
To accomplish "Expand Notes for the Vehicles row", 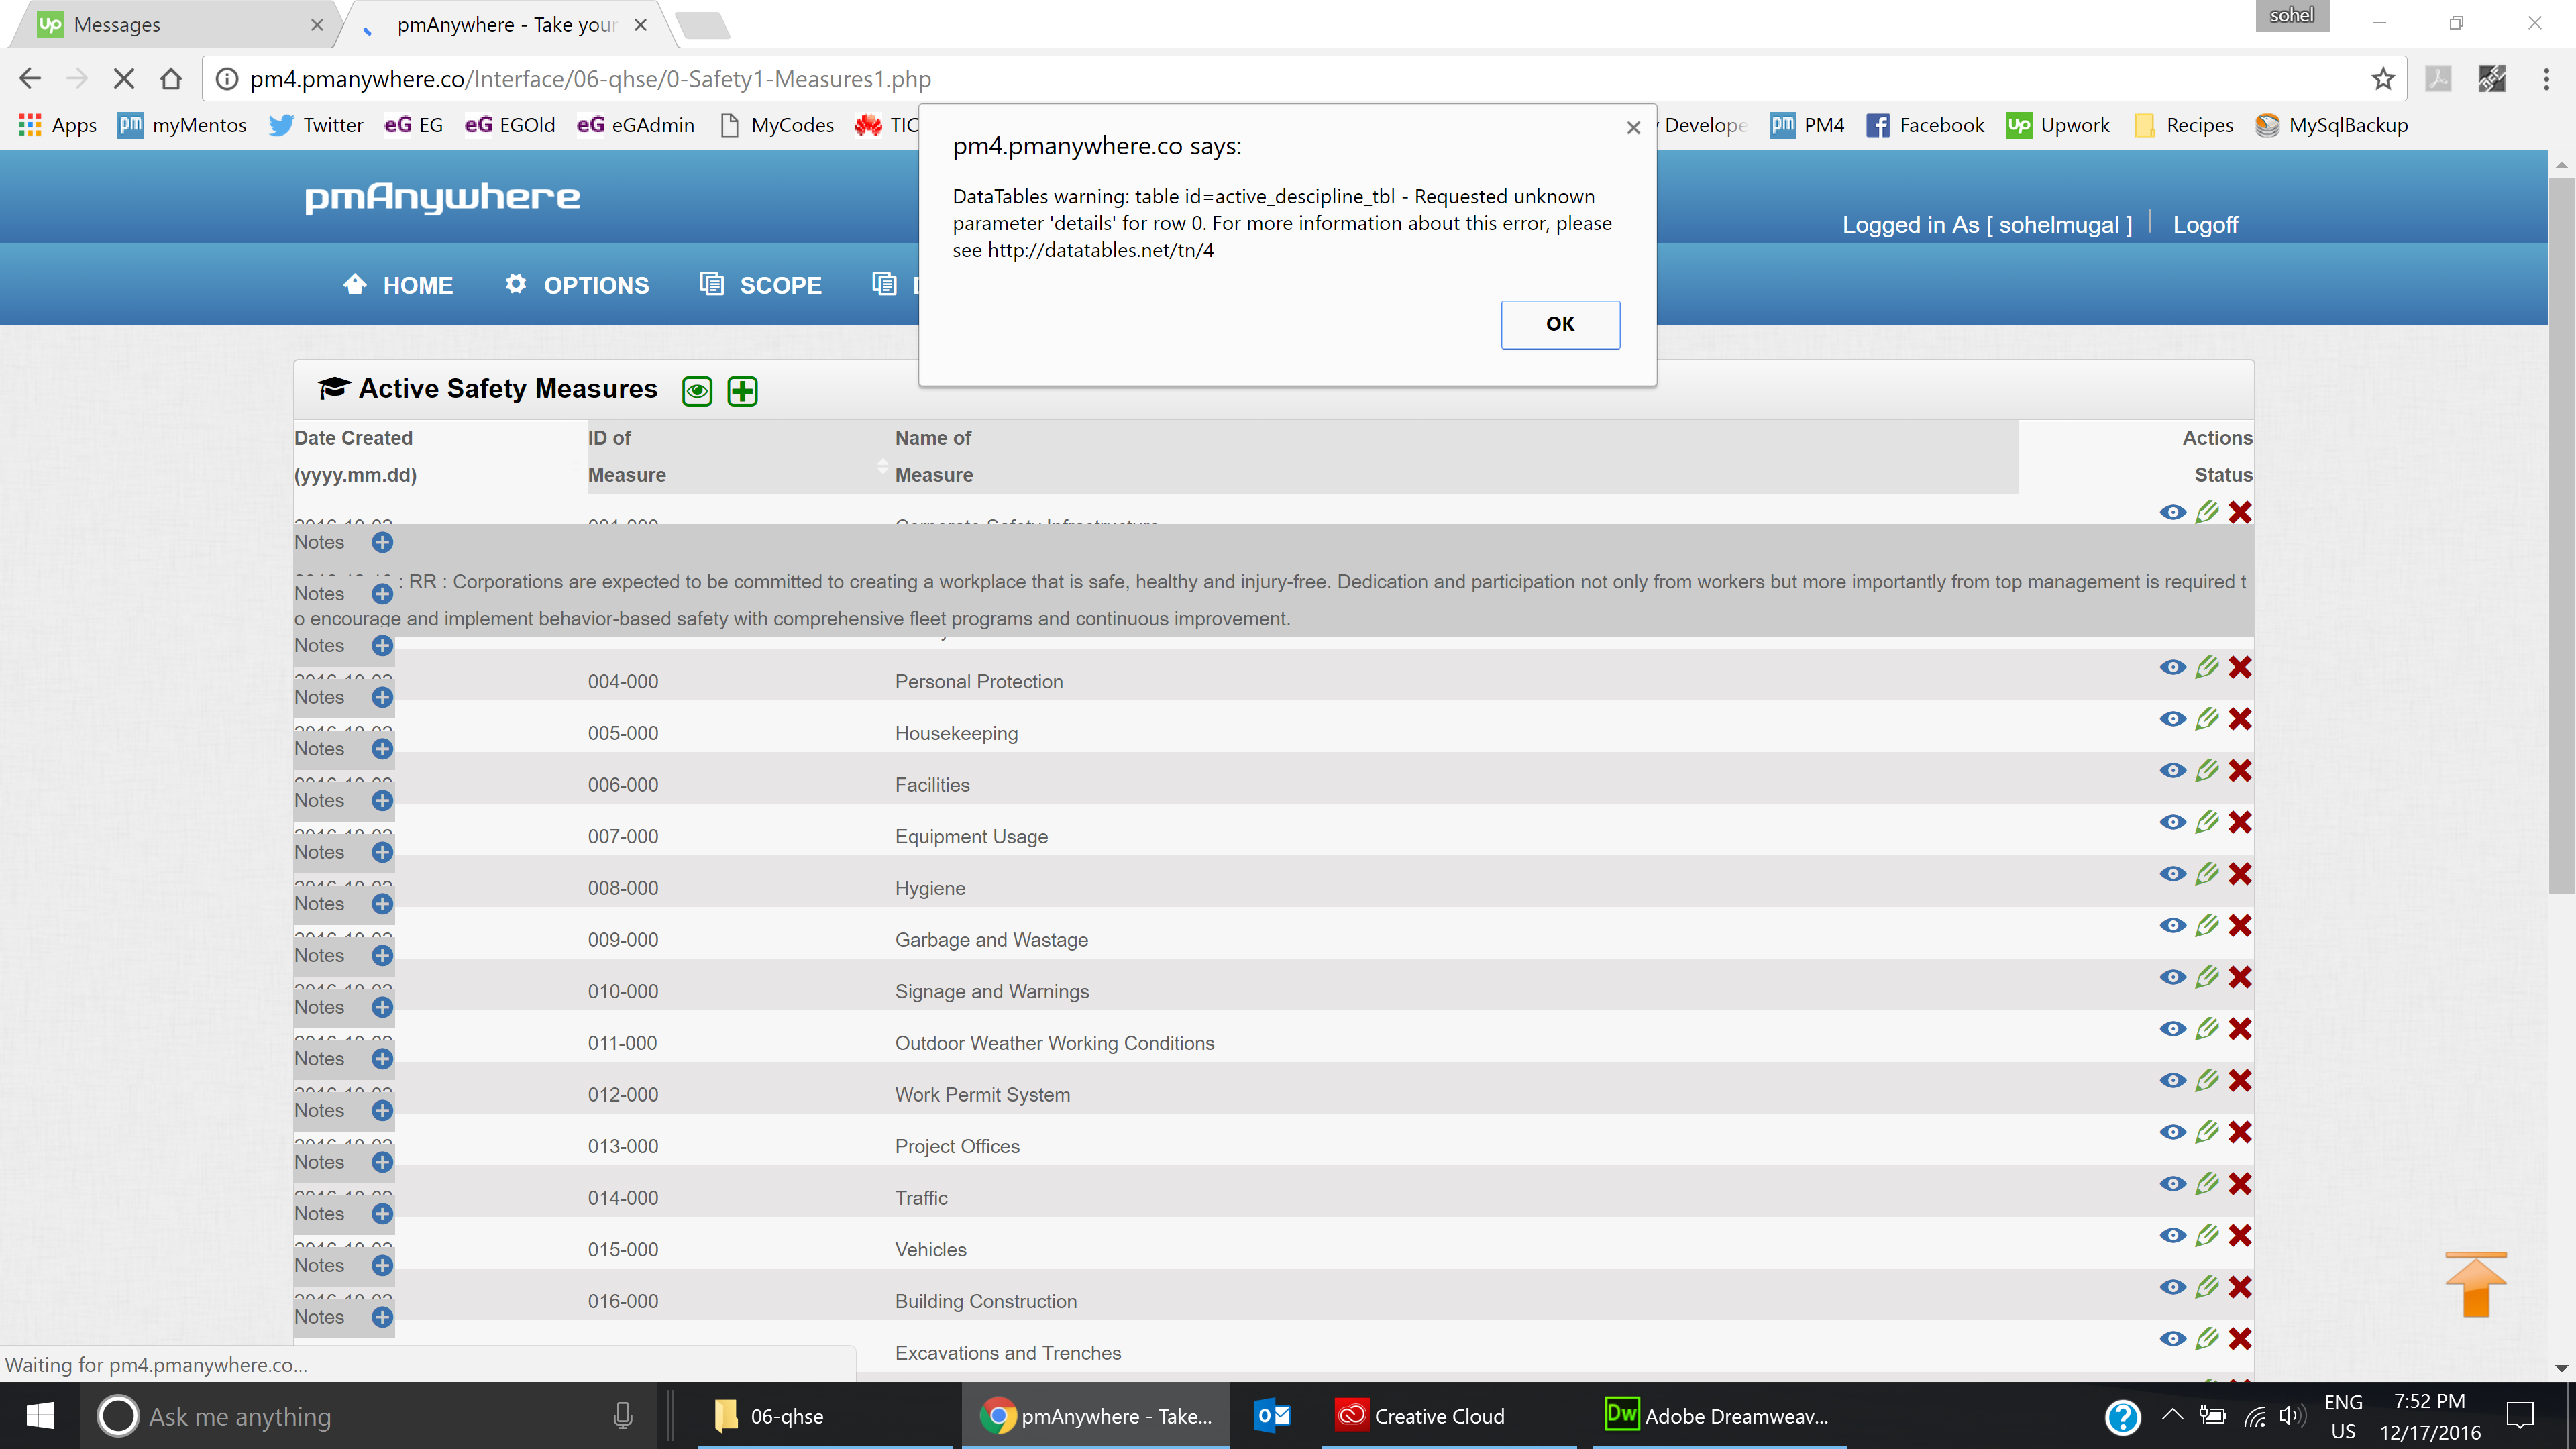I will pos(382,1265).
